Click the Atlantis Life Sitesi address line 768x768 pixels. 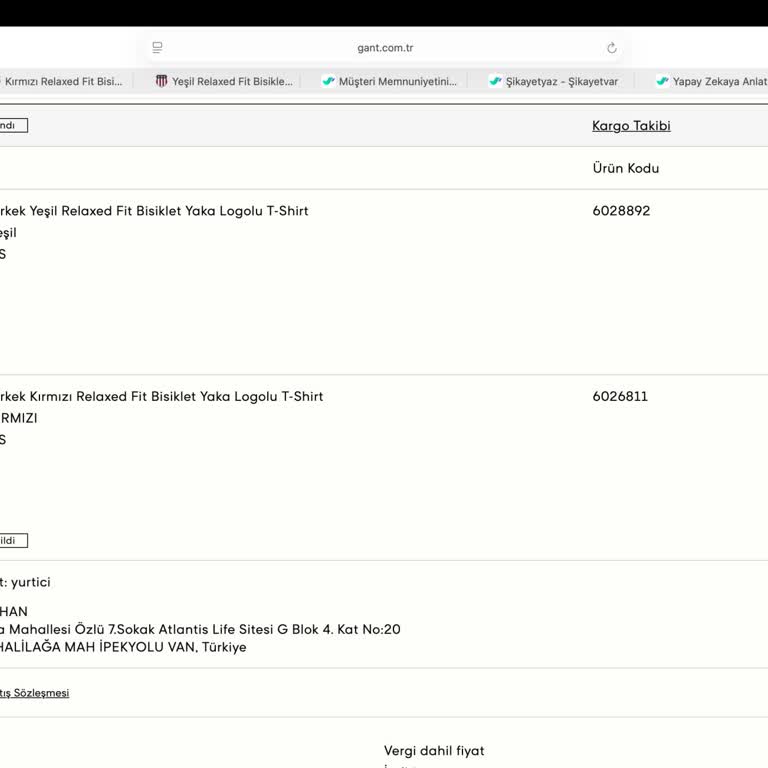click(x=200, y=629)
